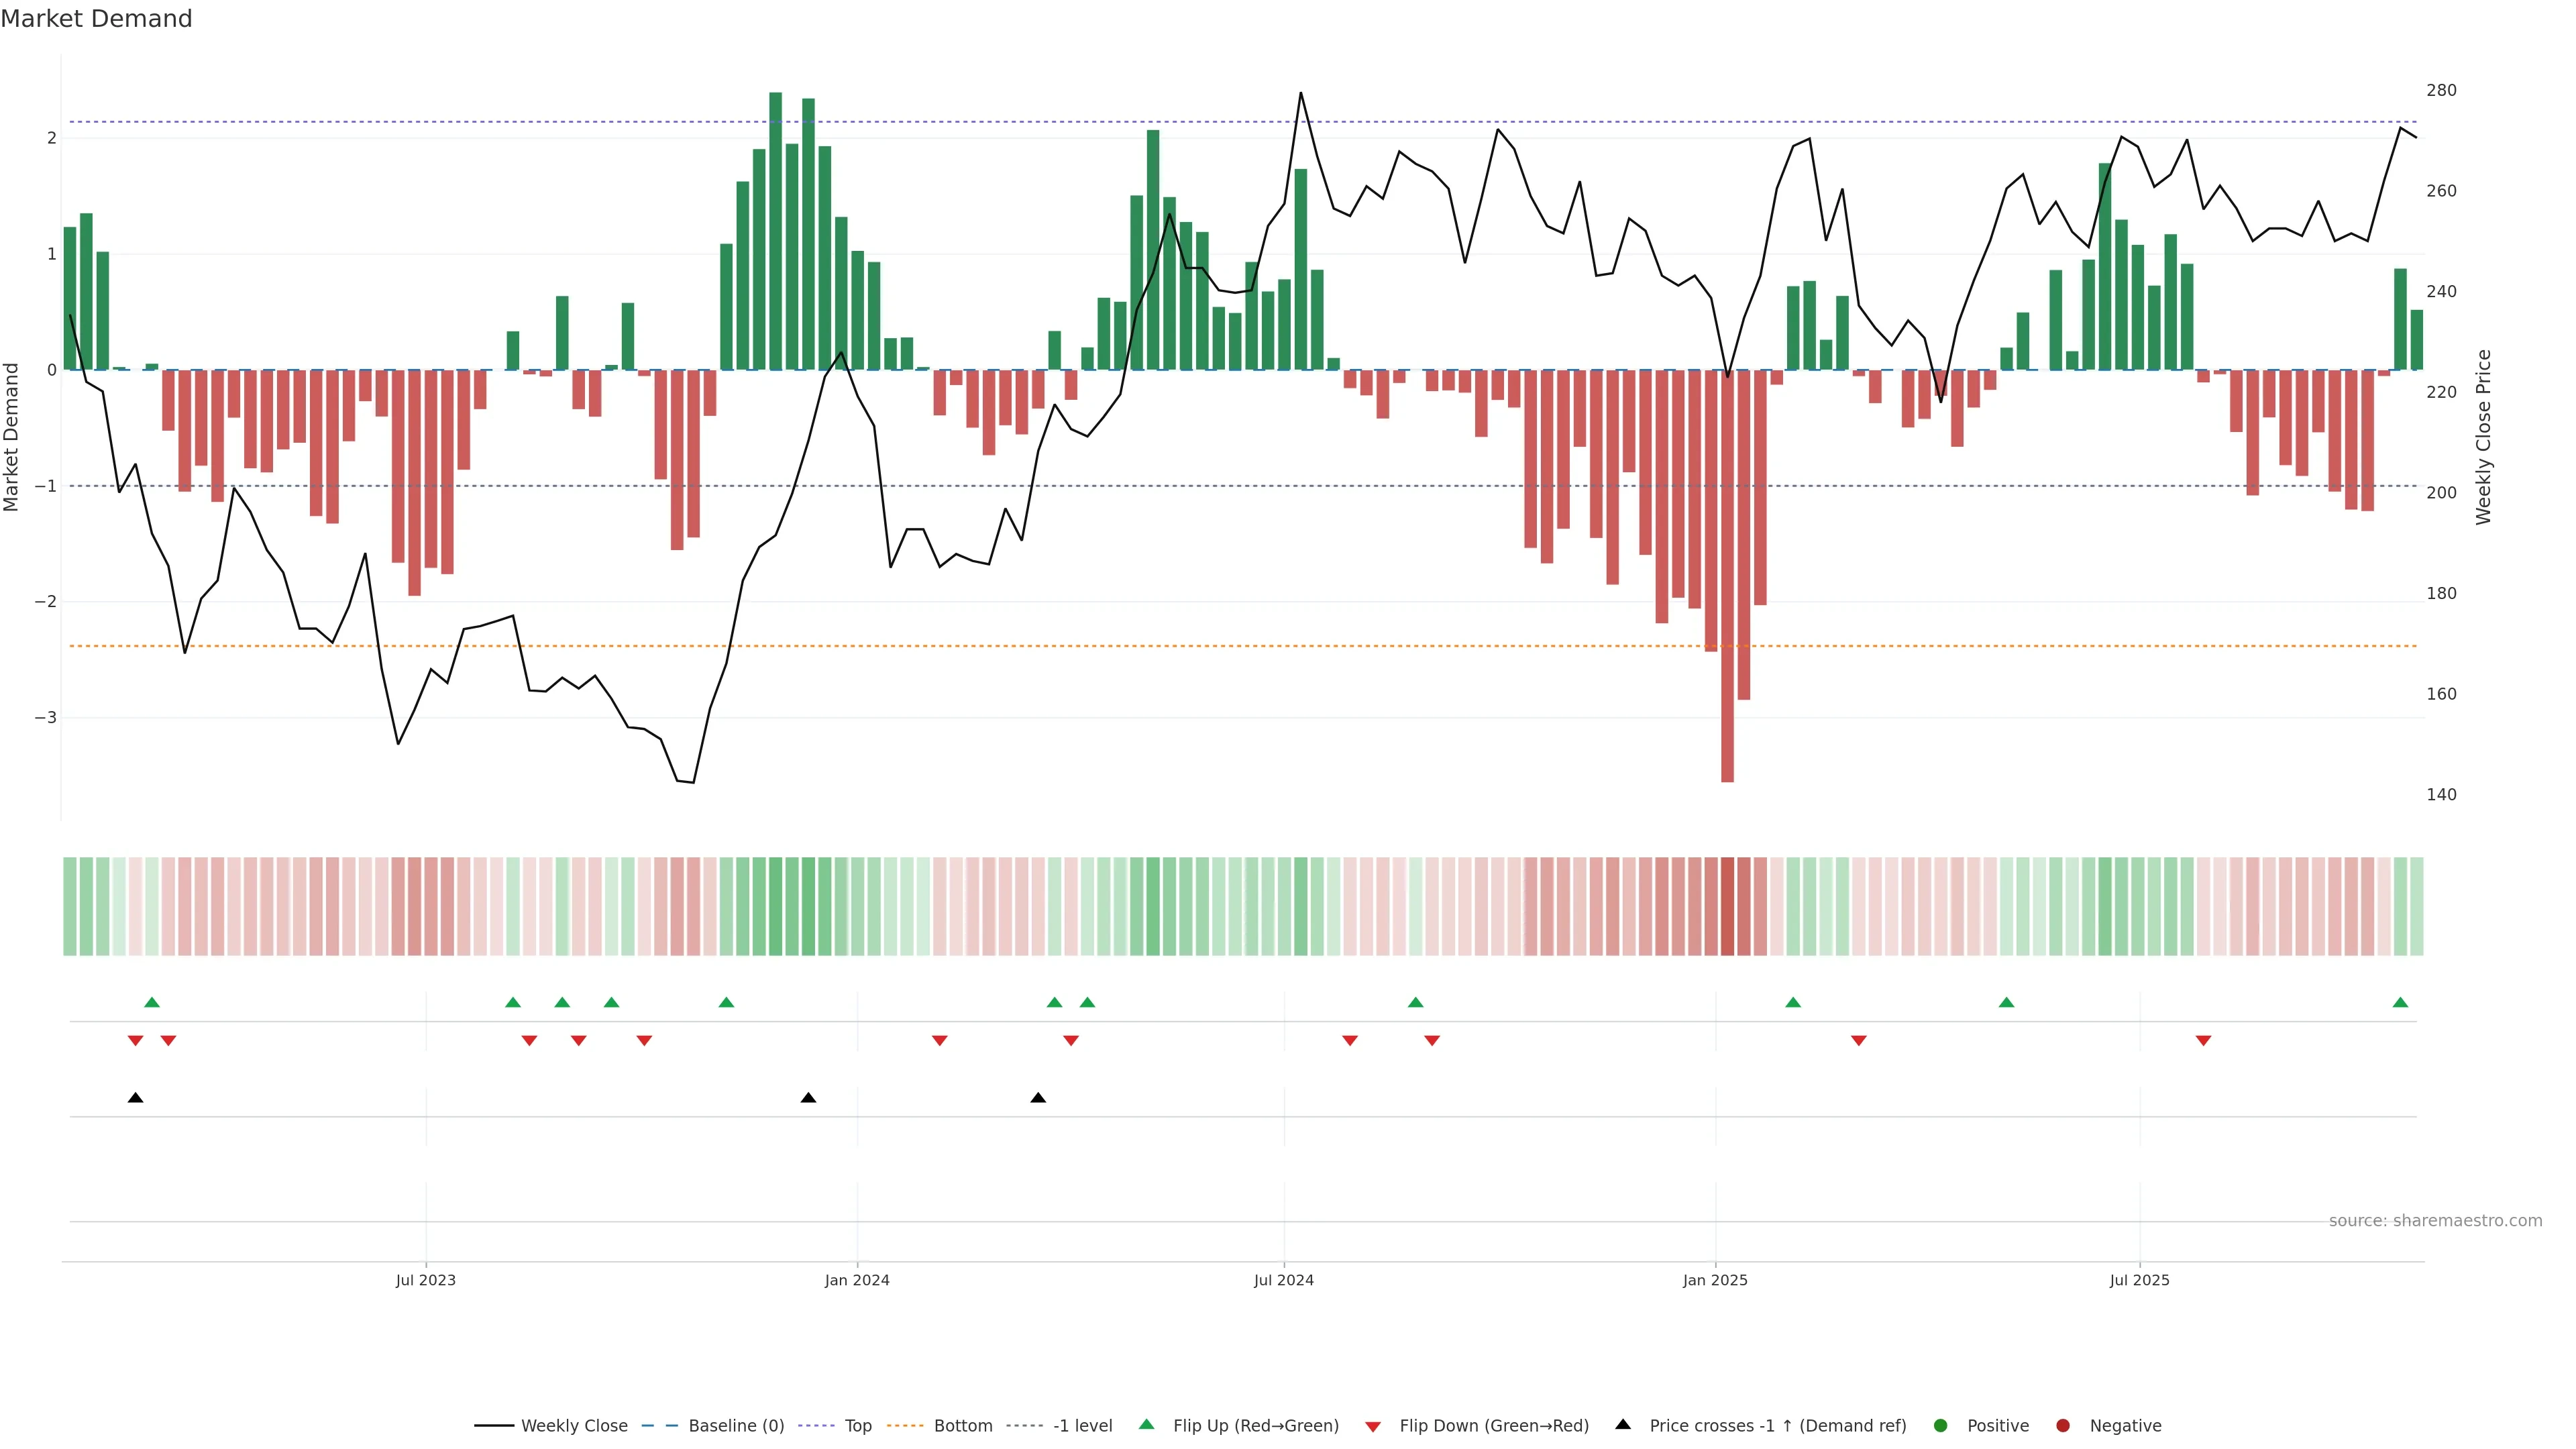Click the deepest red demand bar
Image resolution: width=2576 pixels, height=1449 pixels.
1727,600
